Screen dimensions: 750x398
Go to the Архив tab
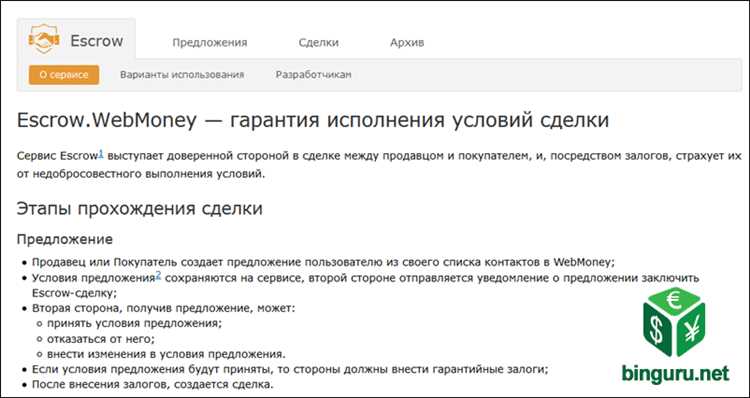click(x=407, y=43)
